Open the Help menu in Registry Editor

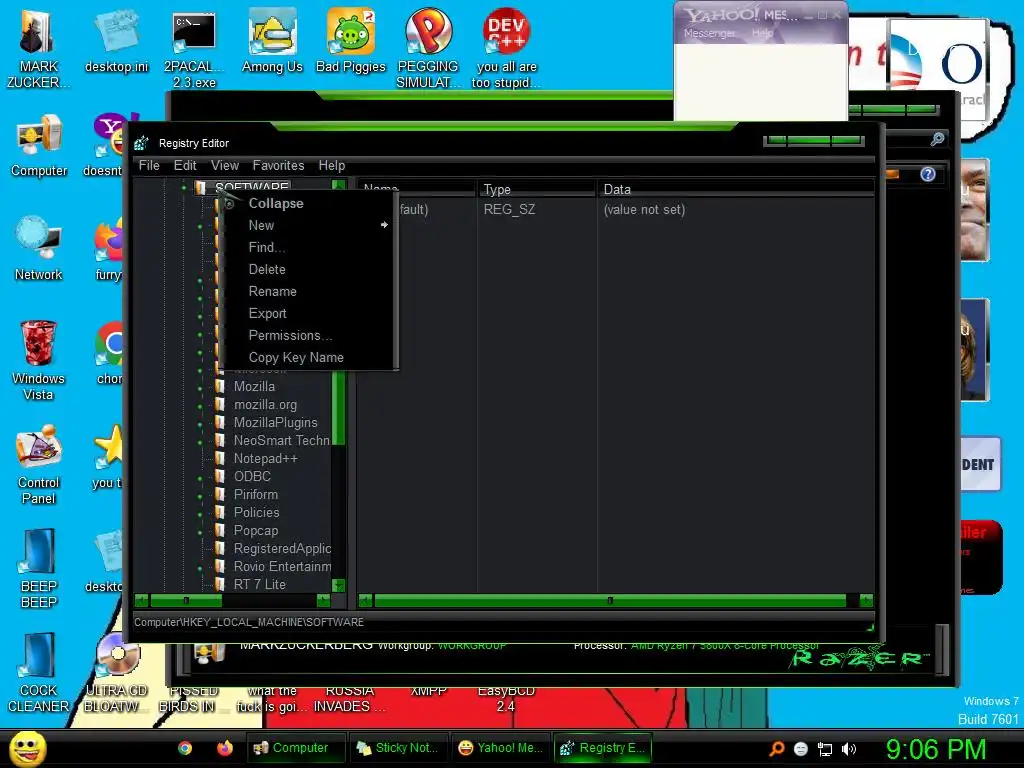[x=332, y=165]
